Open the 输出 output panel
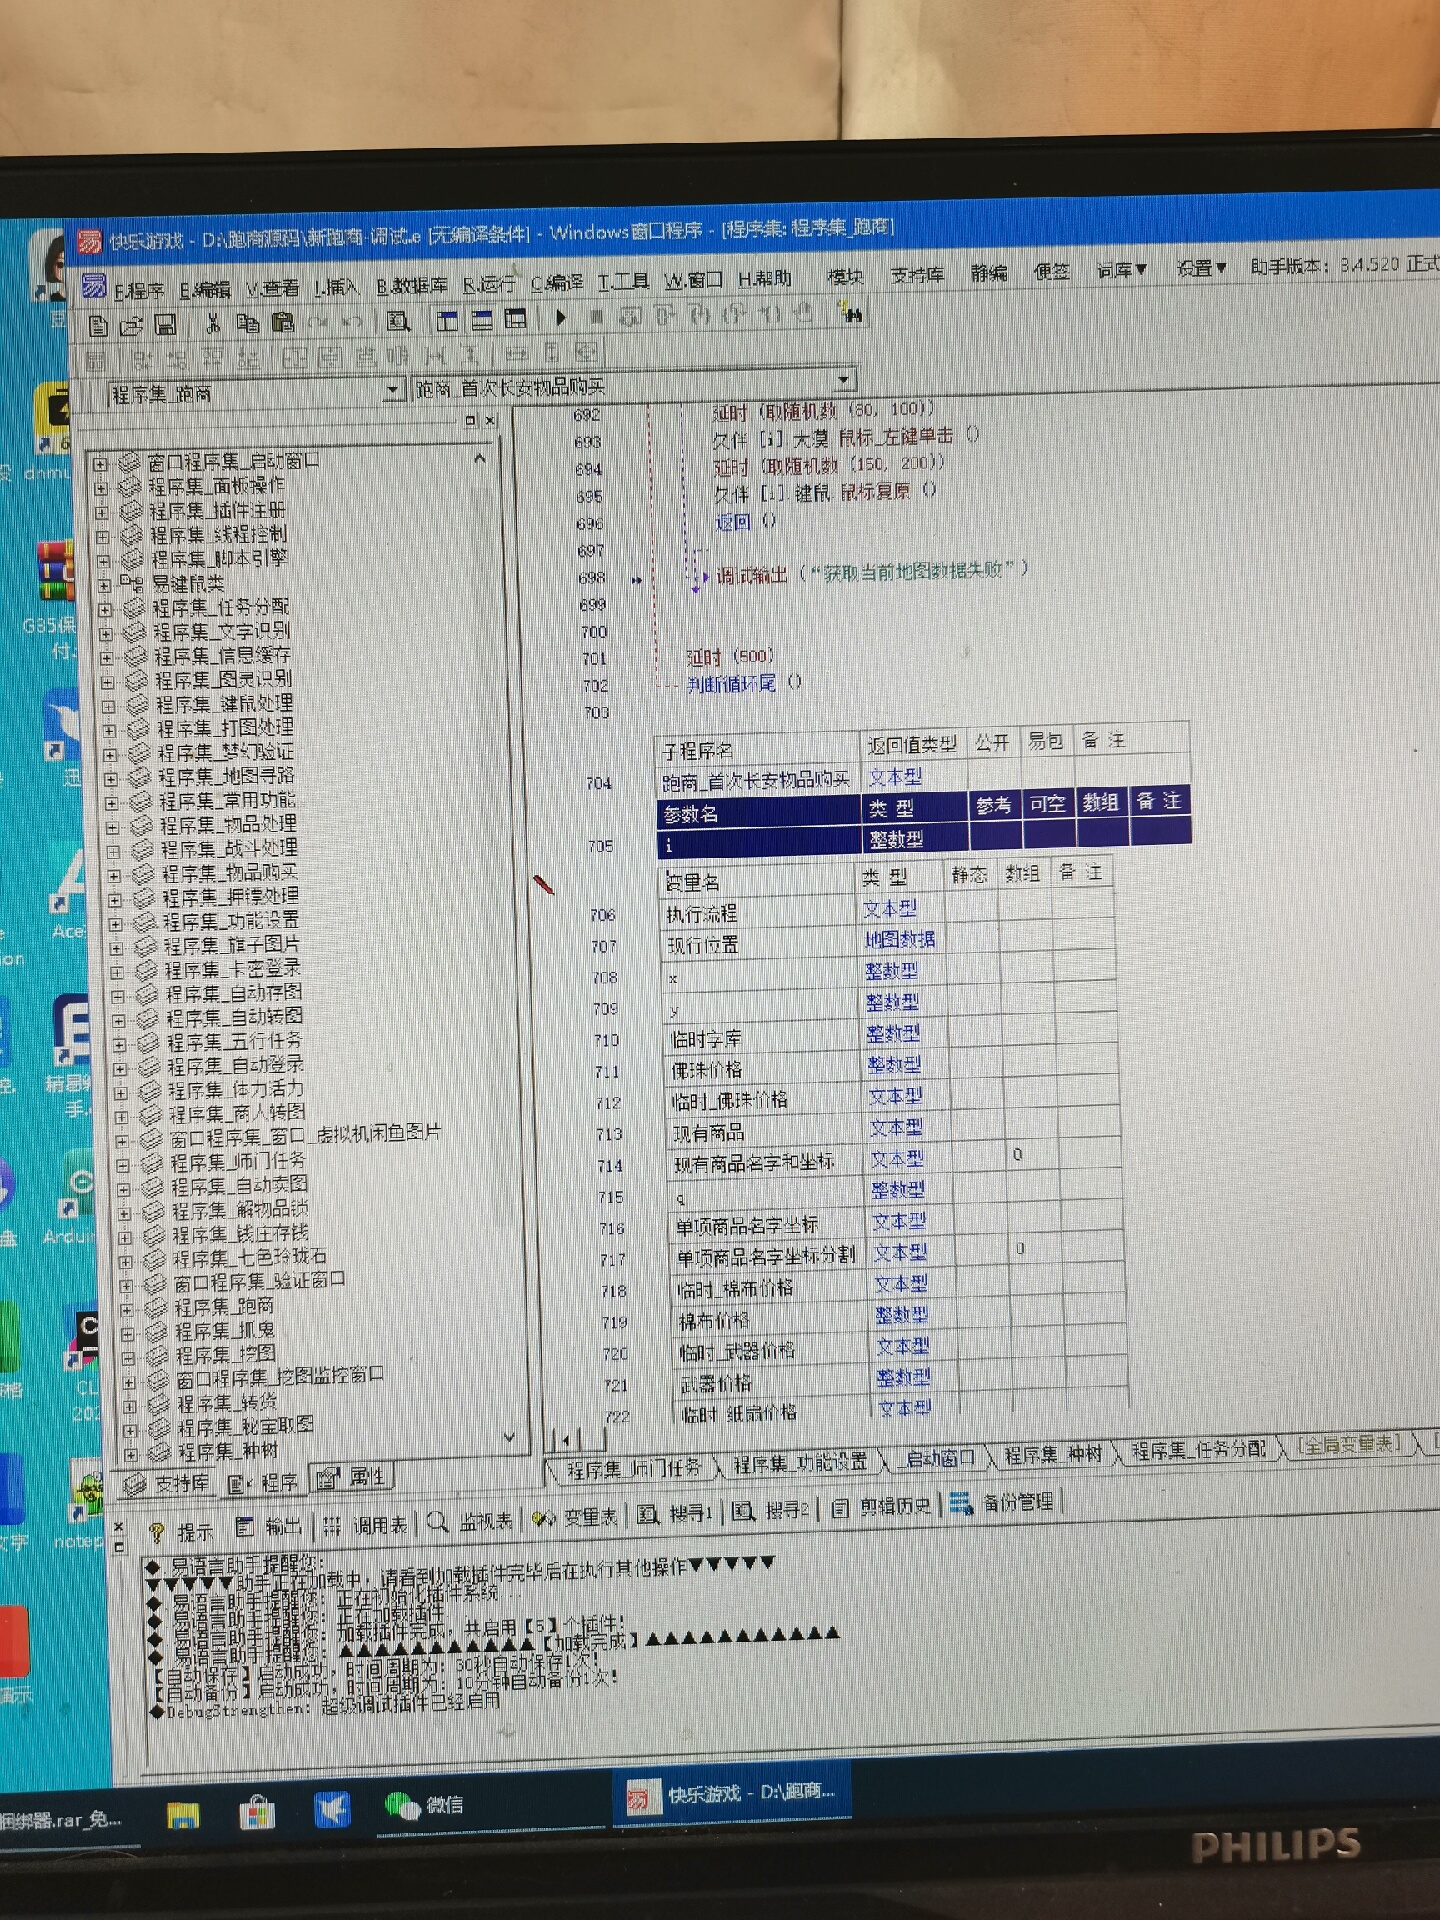1440x1920 pixels. tap(270, 1527)
